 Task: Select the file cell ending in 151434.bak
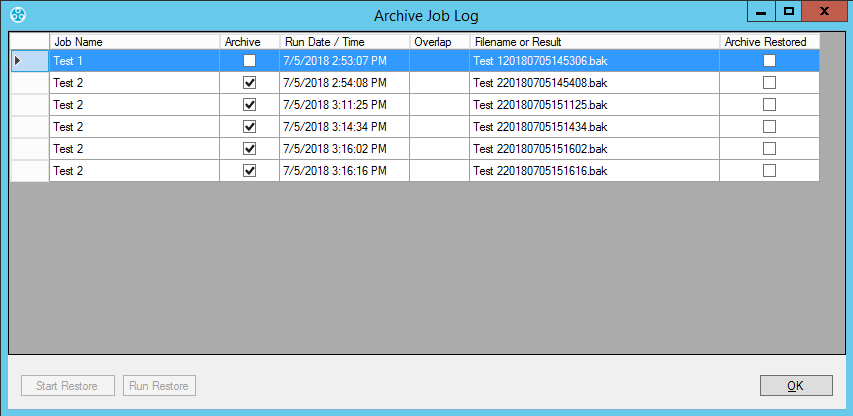click(594, 127)
